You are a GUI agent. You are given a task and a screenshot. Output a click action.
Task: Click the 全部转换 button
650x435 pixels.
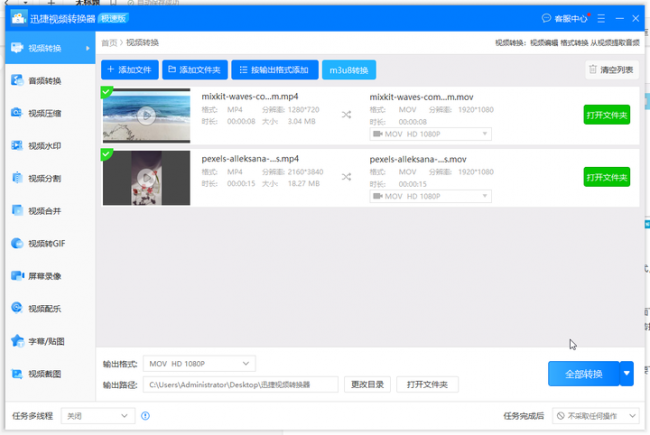point(583,374)
